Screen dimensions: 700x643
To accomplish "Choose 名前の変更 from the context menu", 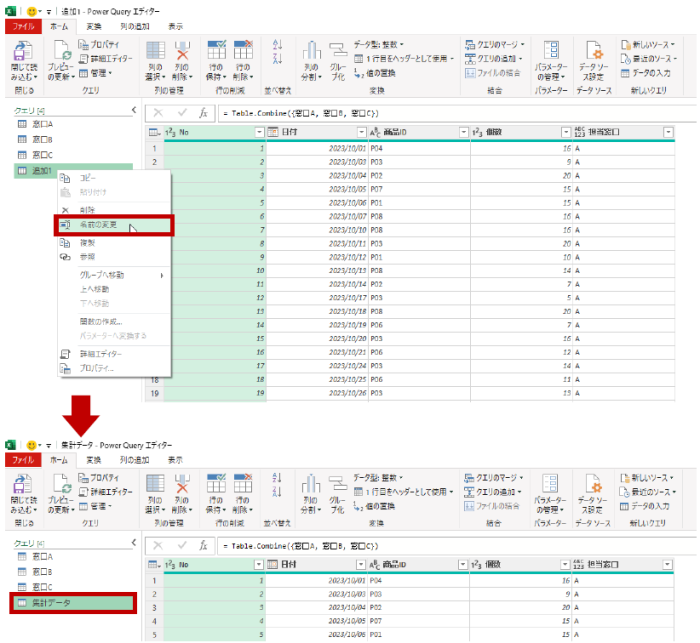I will [100, 225].
